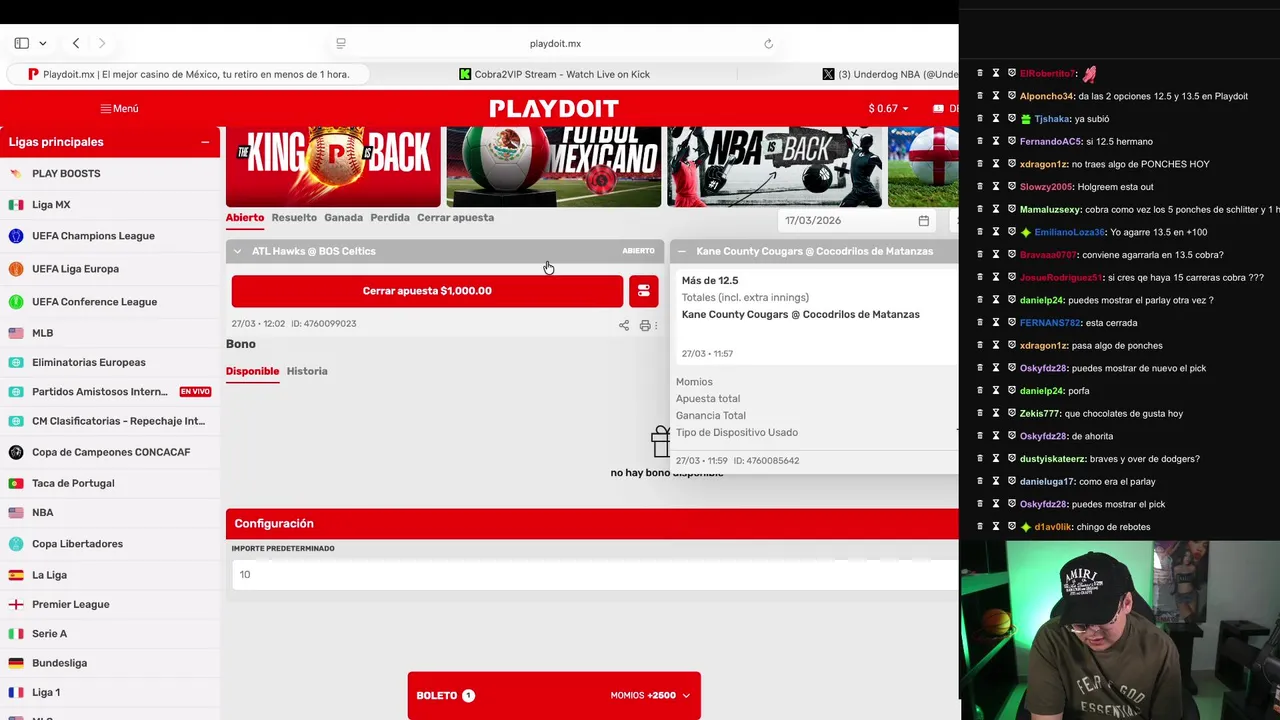Select the Premier League England flag icon
The width and height of the screenshot is (1280, 720).
(16, 604)
